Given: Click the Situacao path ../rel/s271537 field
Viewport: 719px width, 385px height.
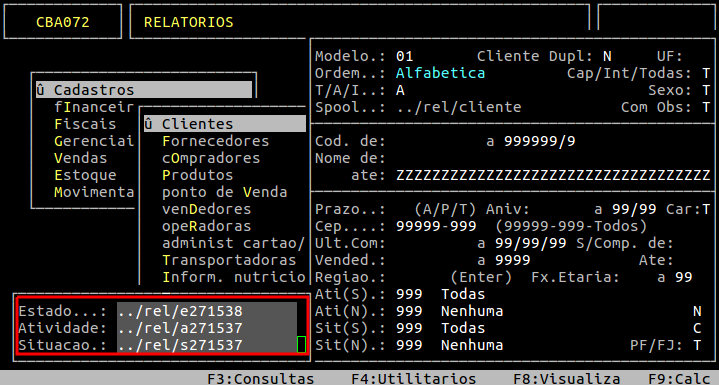Looking at the screenshot, I should coord(207,345).
